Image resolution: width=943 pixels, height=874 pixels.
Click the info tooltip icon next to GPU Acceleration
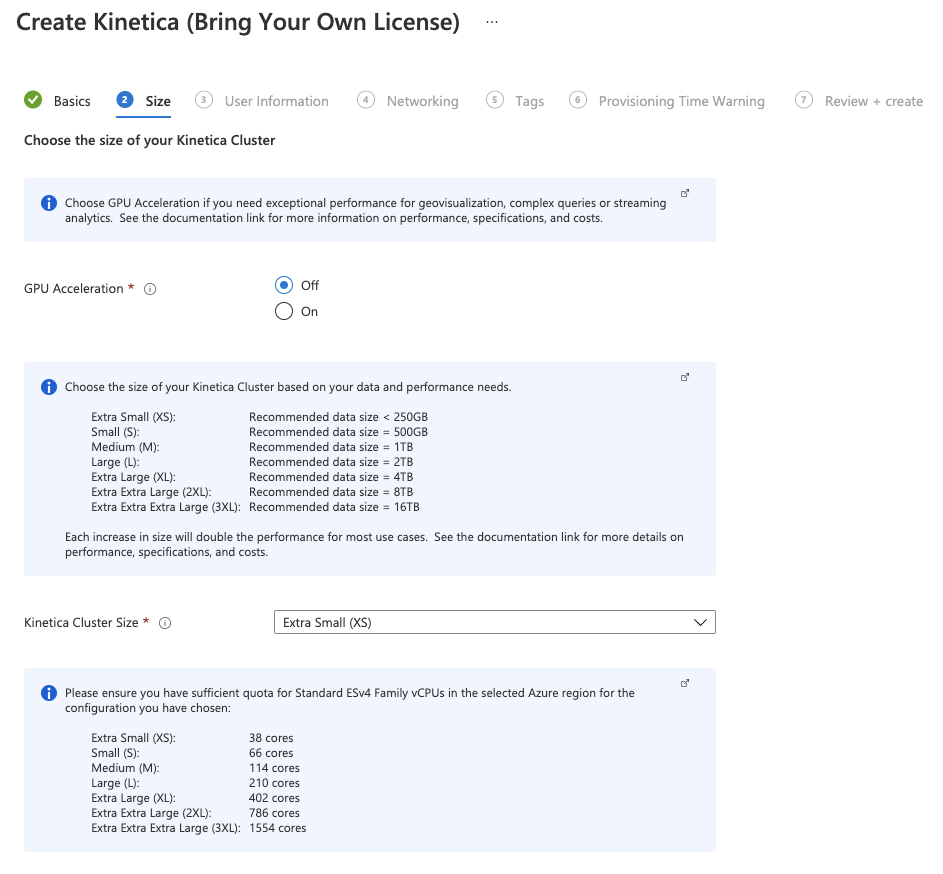tap(150, 289)
